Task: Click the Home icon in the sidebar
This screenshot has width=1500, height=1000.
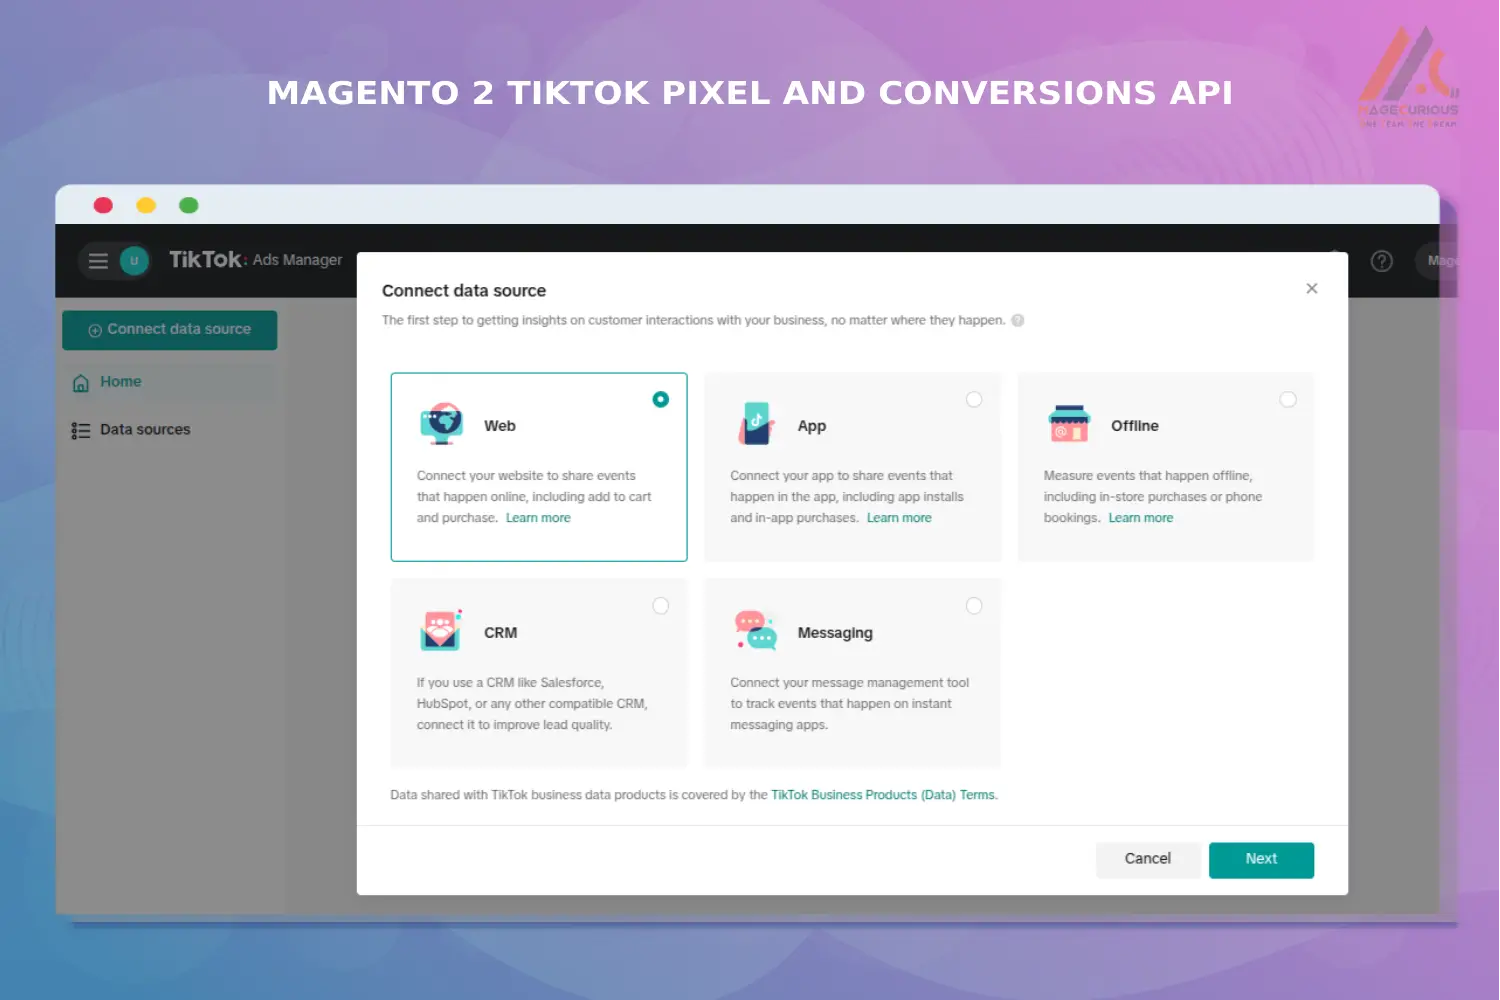Action: tap(80, 382)
